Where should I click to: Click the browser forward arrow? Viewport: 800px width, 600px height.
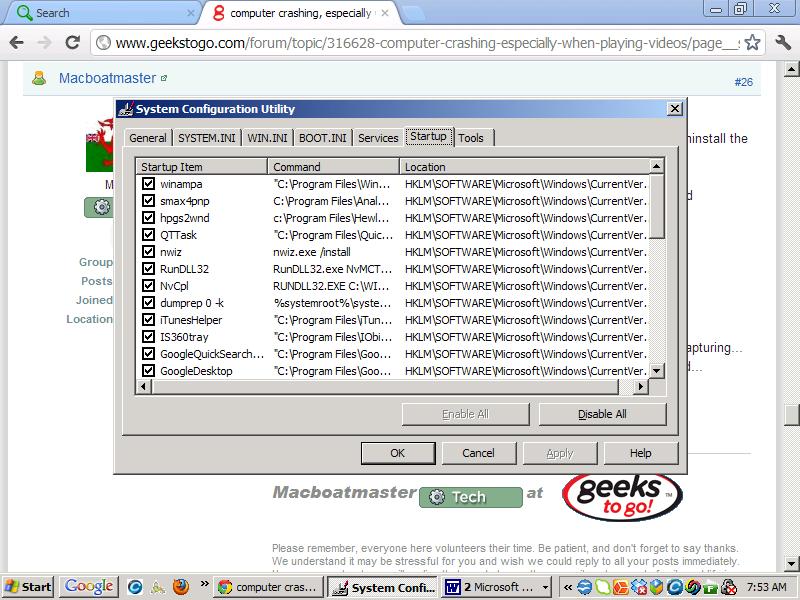click(x=45, y=42)
